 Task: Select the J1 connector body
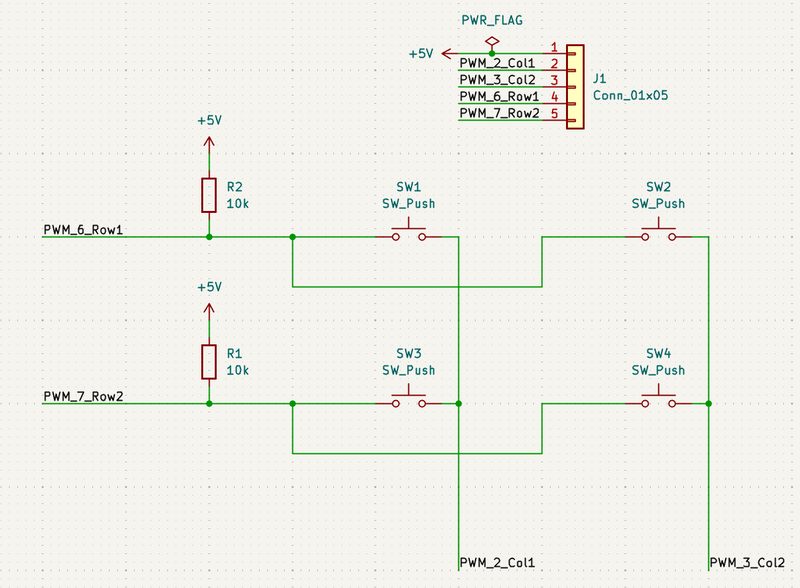pos(575,87)
